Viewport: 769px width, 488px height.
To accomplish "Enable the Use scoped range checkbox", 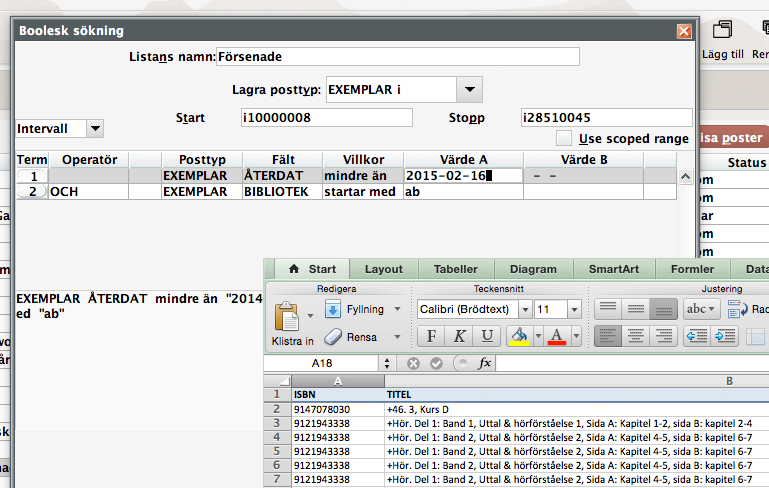I will click(x=565, y=138).
